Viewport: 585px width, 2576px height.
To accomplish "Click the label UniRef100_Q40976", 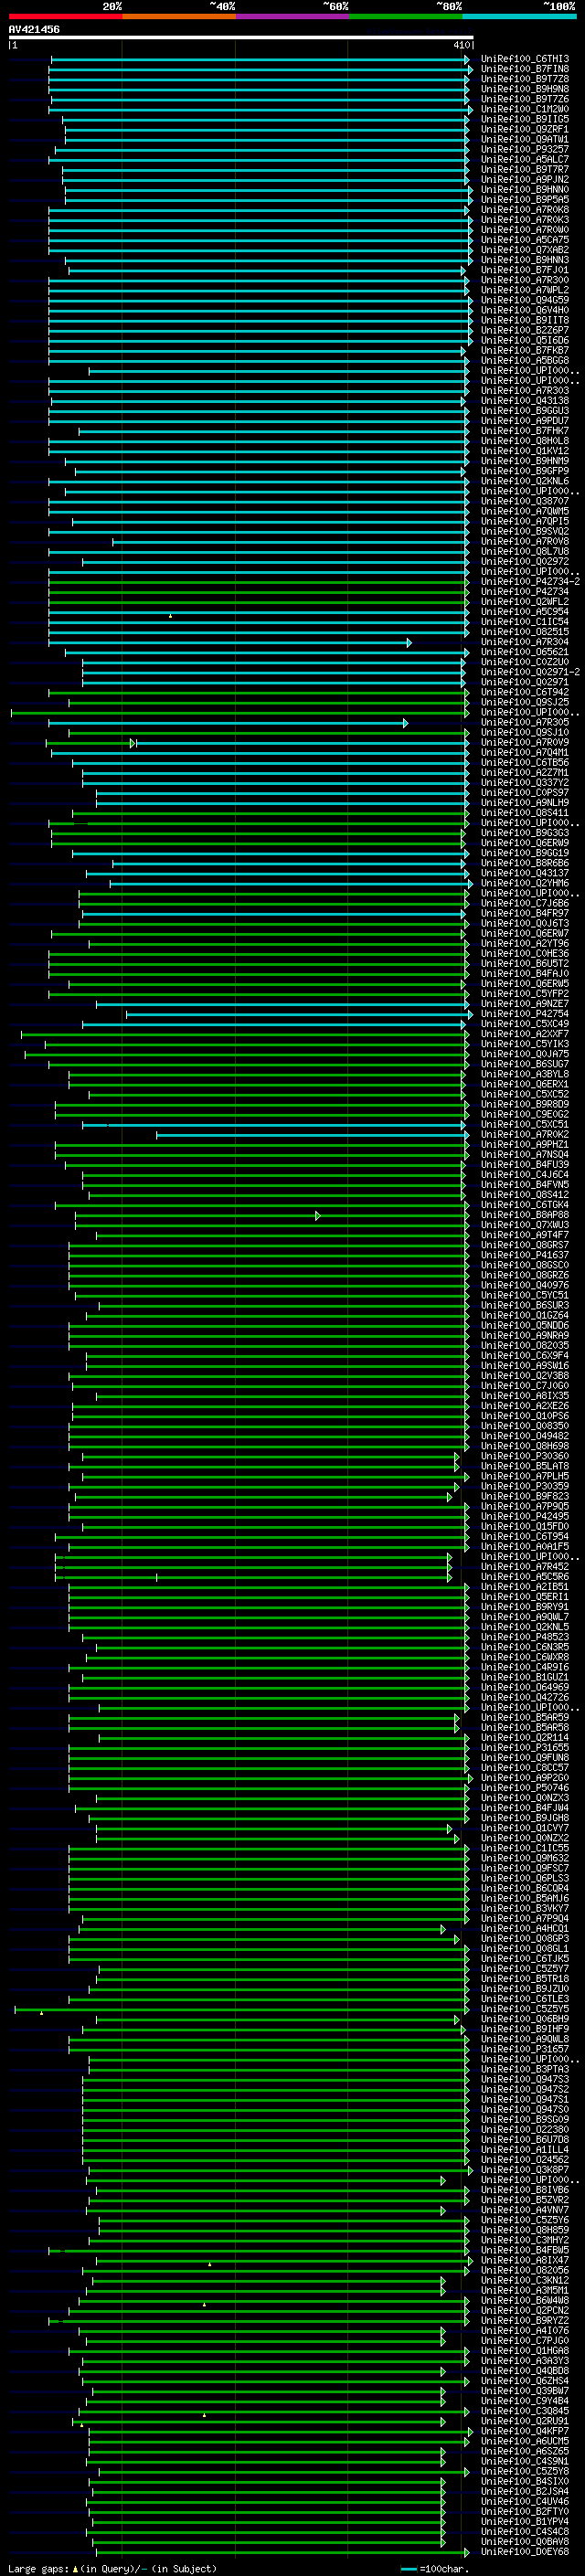I will pos(524,1285).
